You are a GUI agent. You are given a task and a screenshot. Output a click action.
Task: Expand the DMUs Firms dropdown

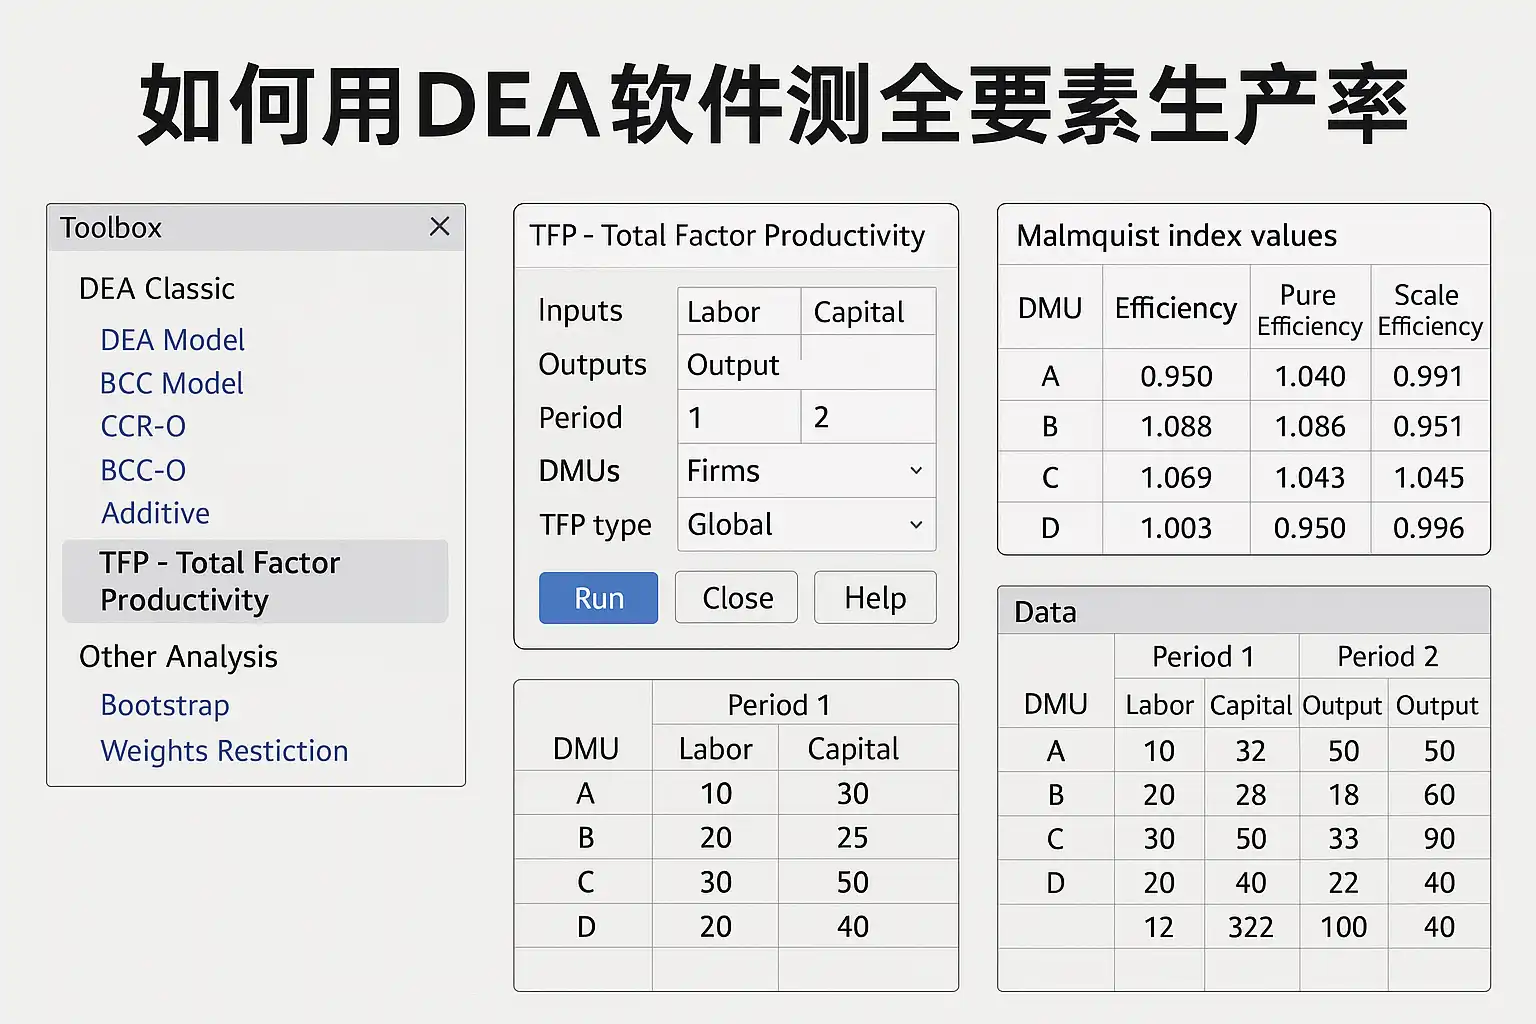point(806,471)
